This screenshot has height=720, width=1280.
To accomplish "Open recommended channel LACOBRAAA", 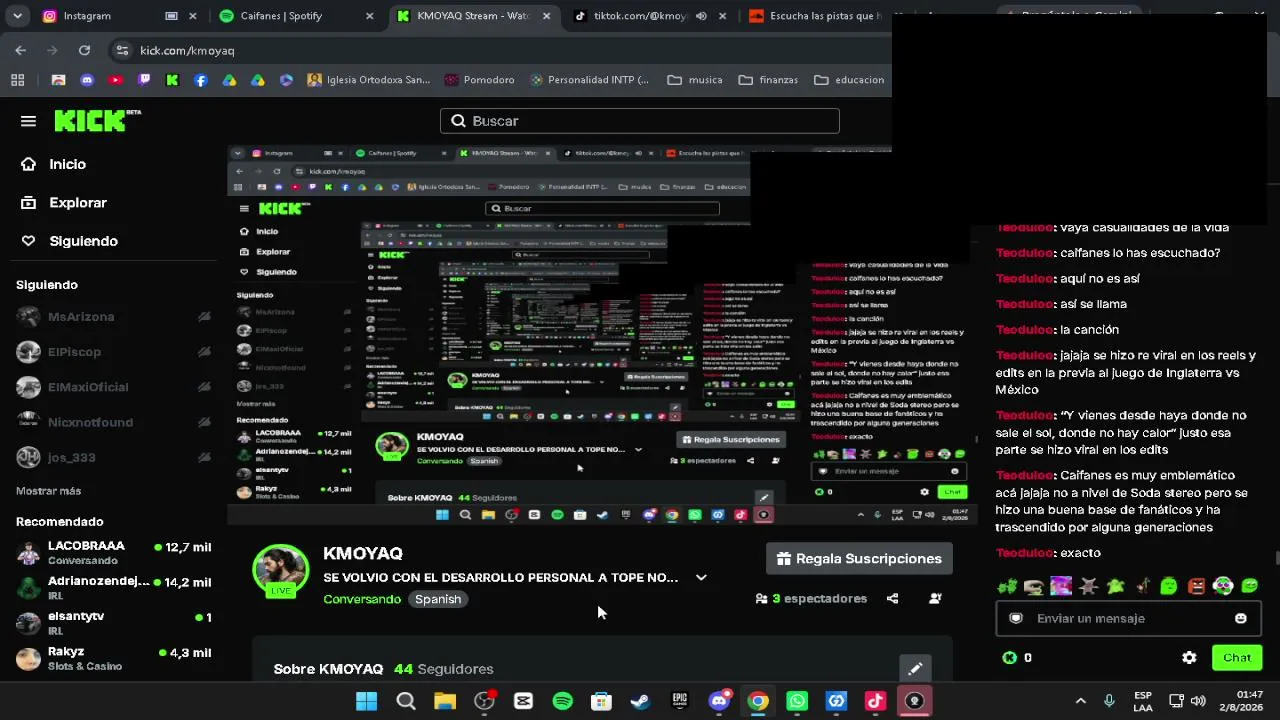I will [113, 552].
